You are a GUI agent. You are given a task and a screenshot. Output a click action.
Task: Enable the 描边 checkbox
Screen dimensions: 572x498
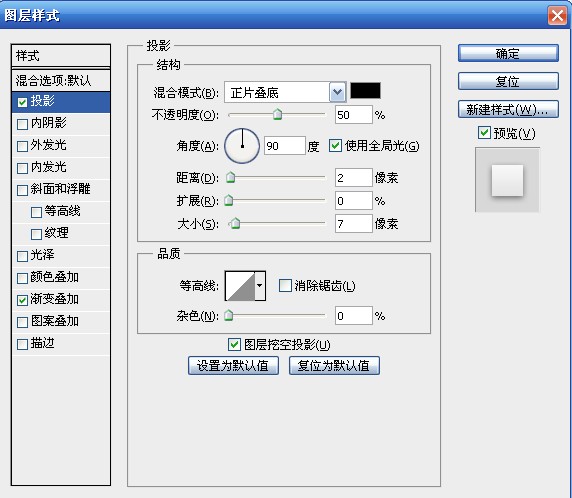22,344
